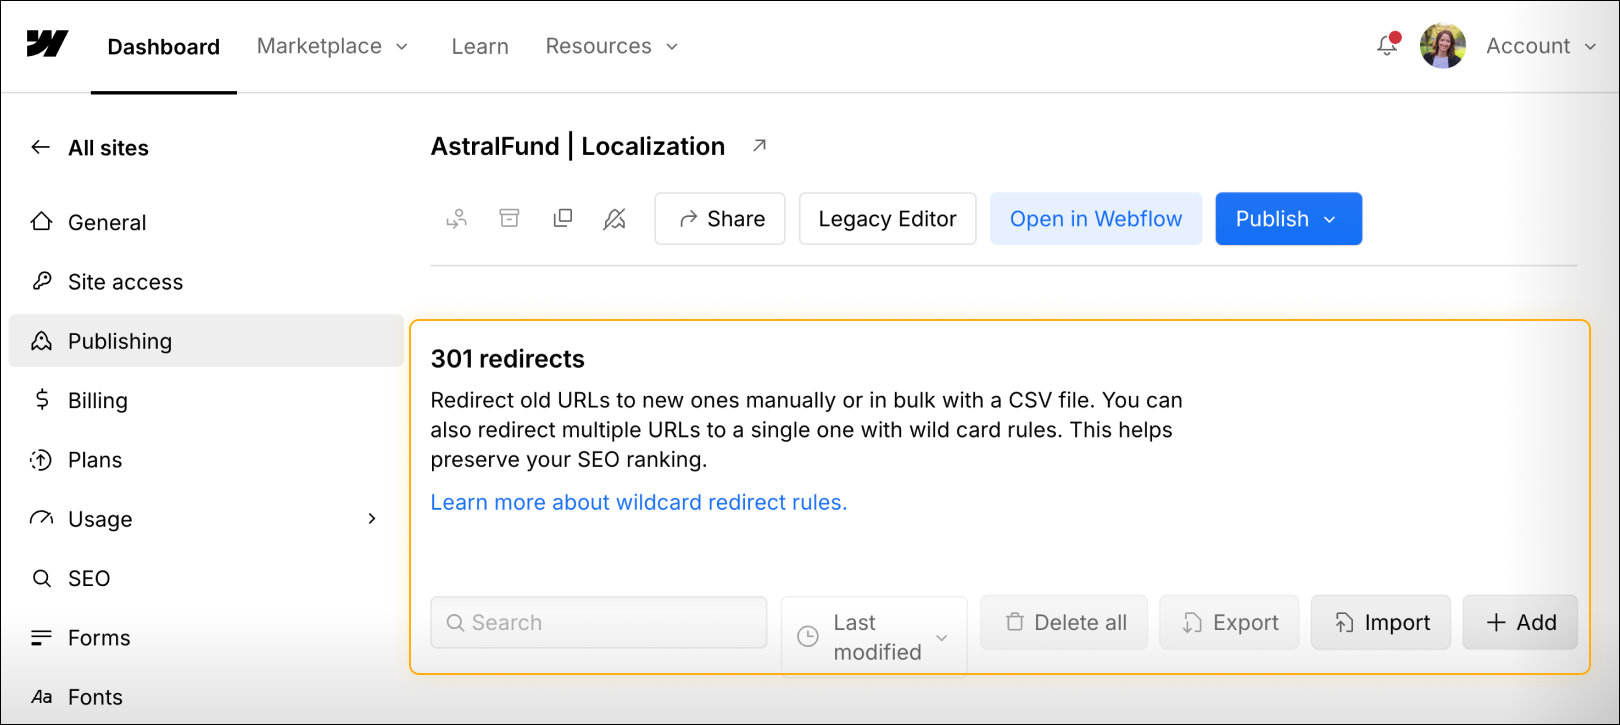The image size is (1620, 725).
Task: Expand the Marketplace menu
Action: 332,46
